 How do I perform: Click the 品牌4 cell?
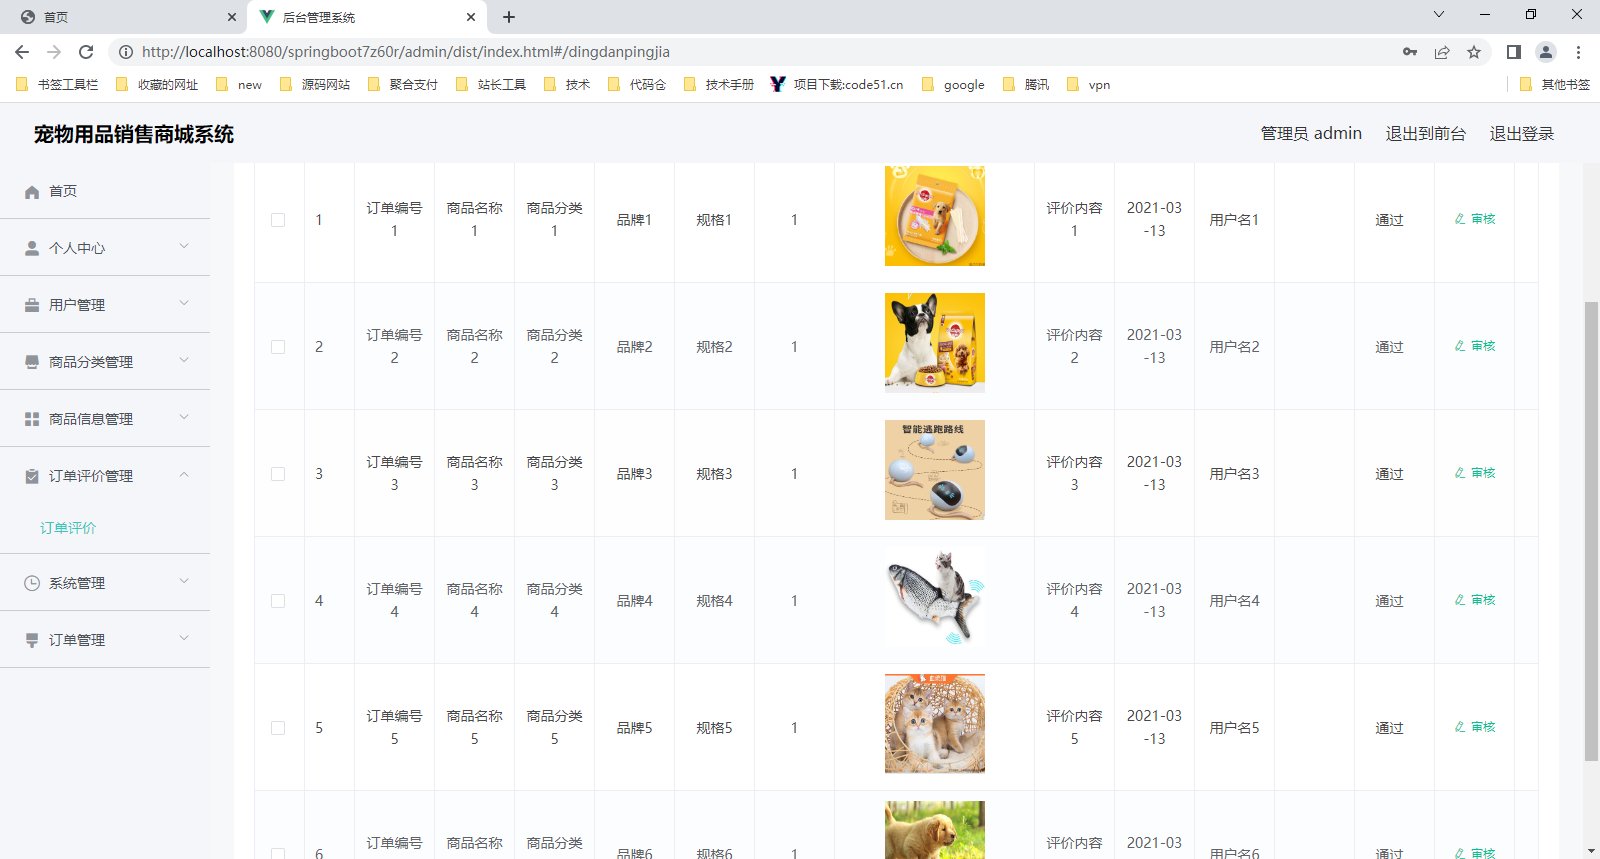click(x=635, y=601)
